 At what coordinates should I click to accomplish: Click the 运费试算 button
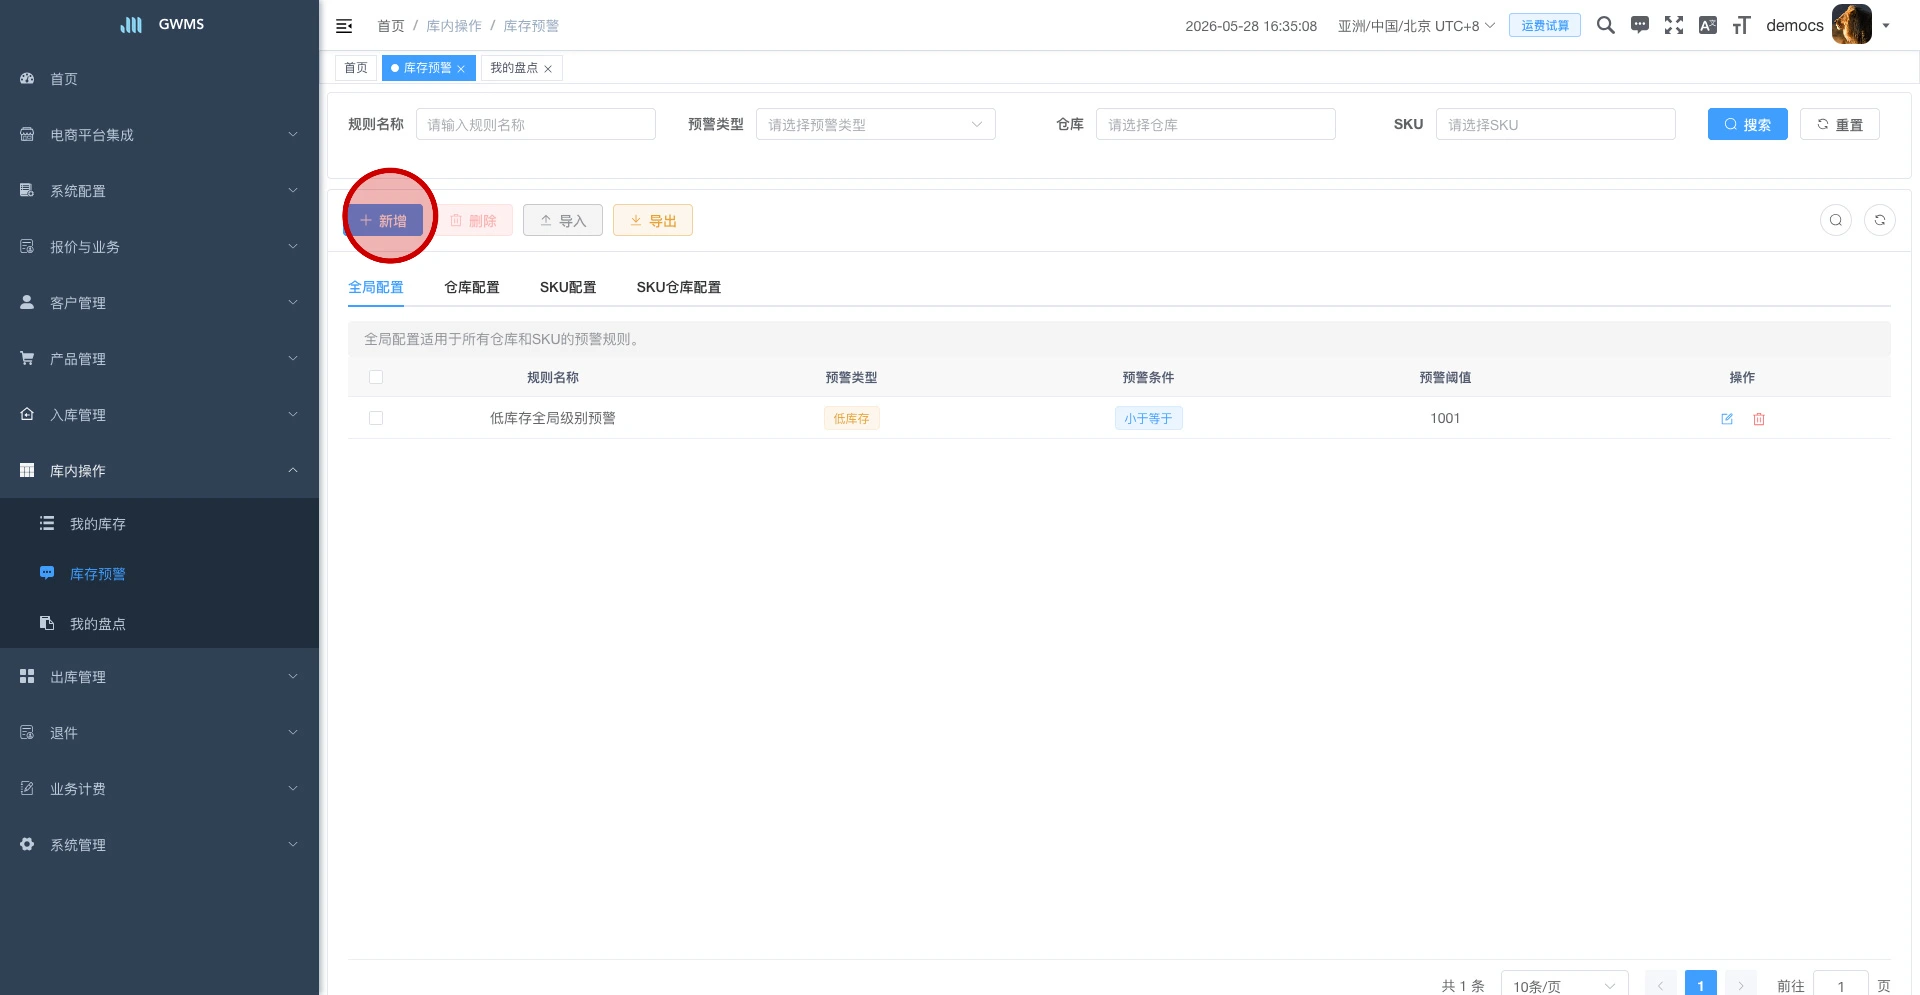pyautogui.click(x=1545, y=25)
